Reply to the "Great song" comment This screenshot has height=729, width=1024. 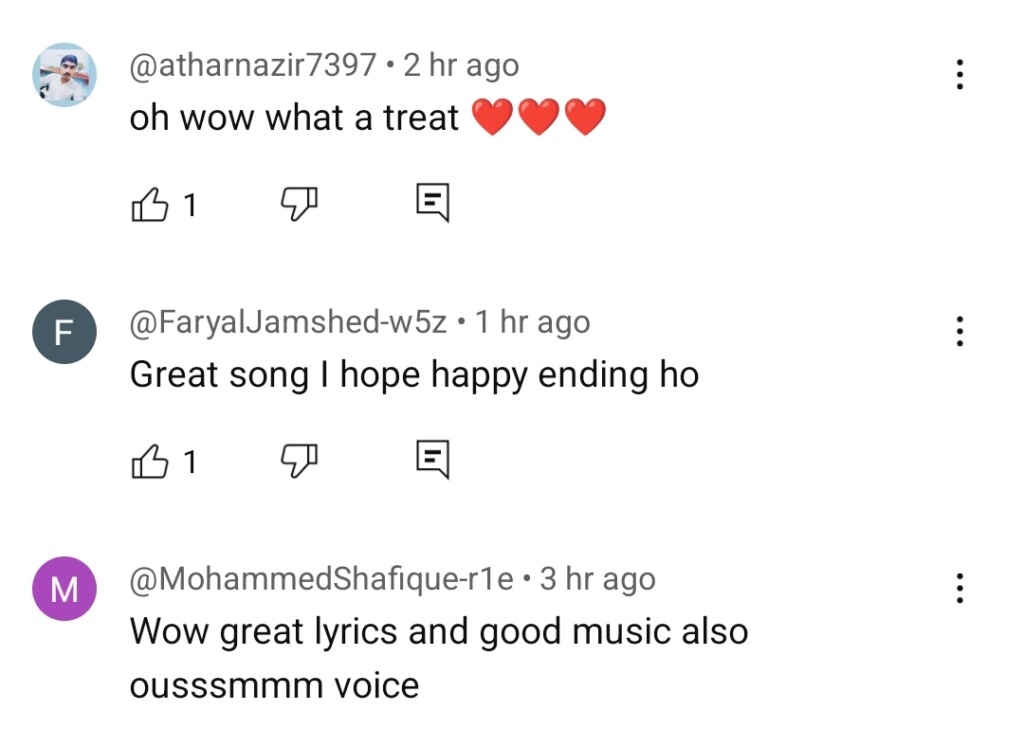[x=432, y=460]
